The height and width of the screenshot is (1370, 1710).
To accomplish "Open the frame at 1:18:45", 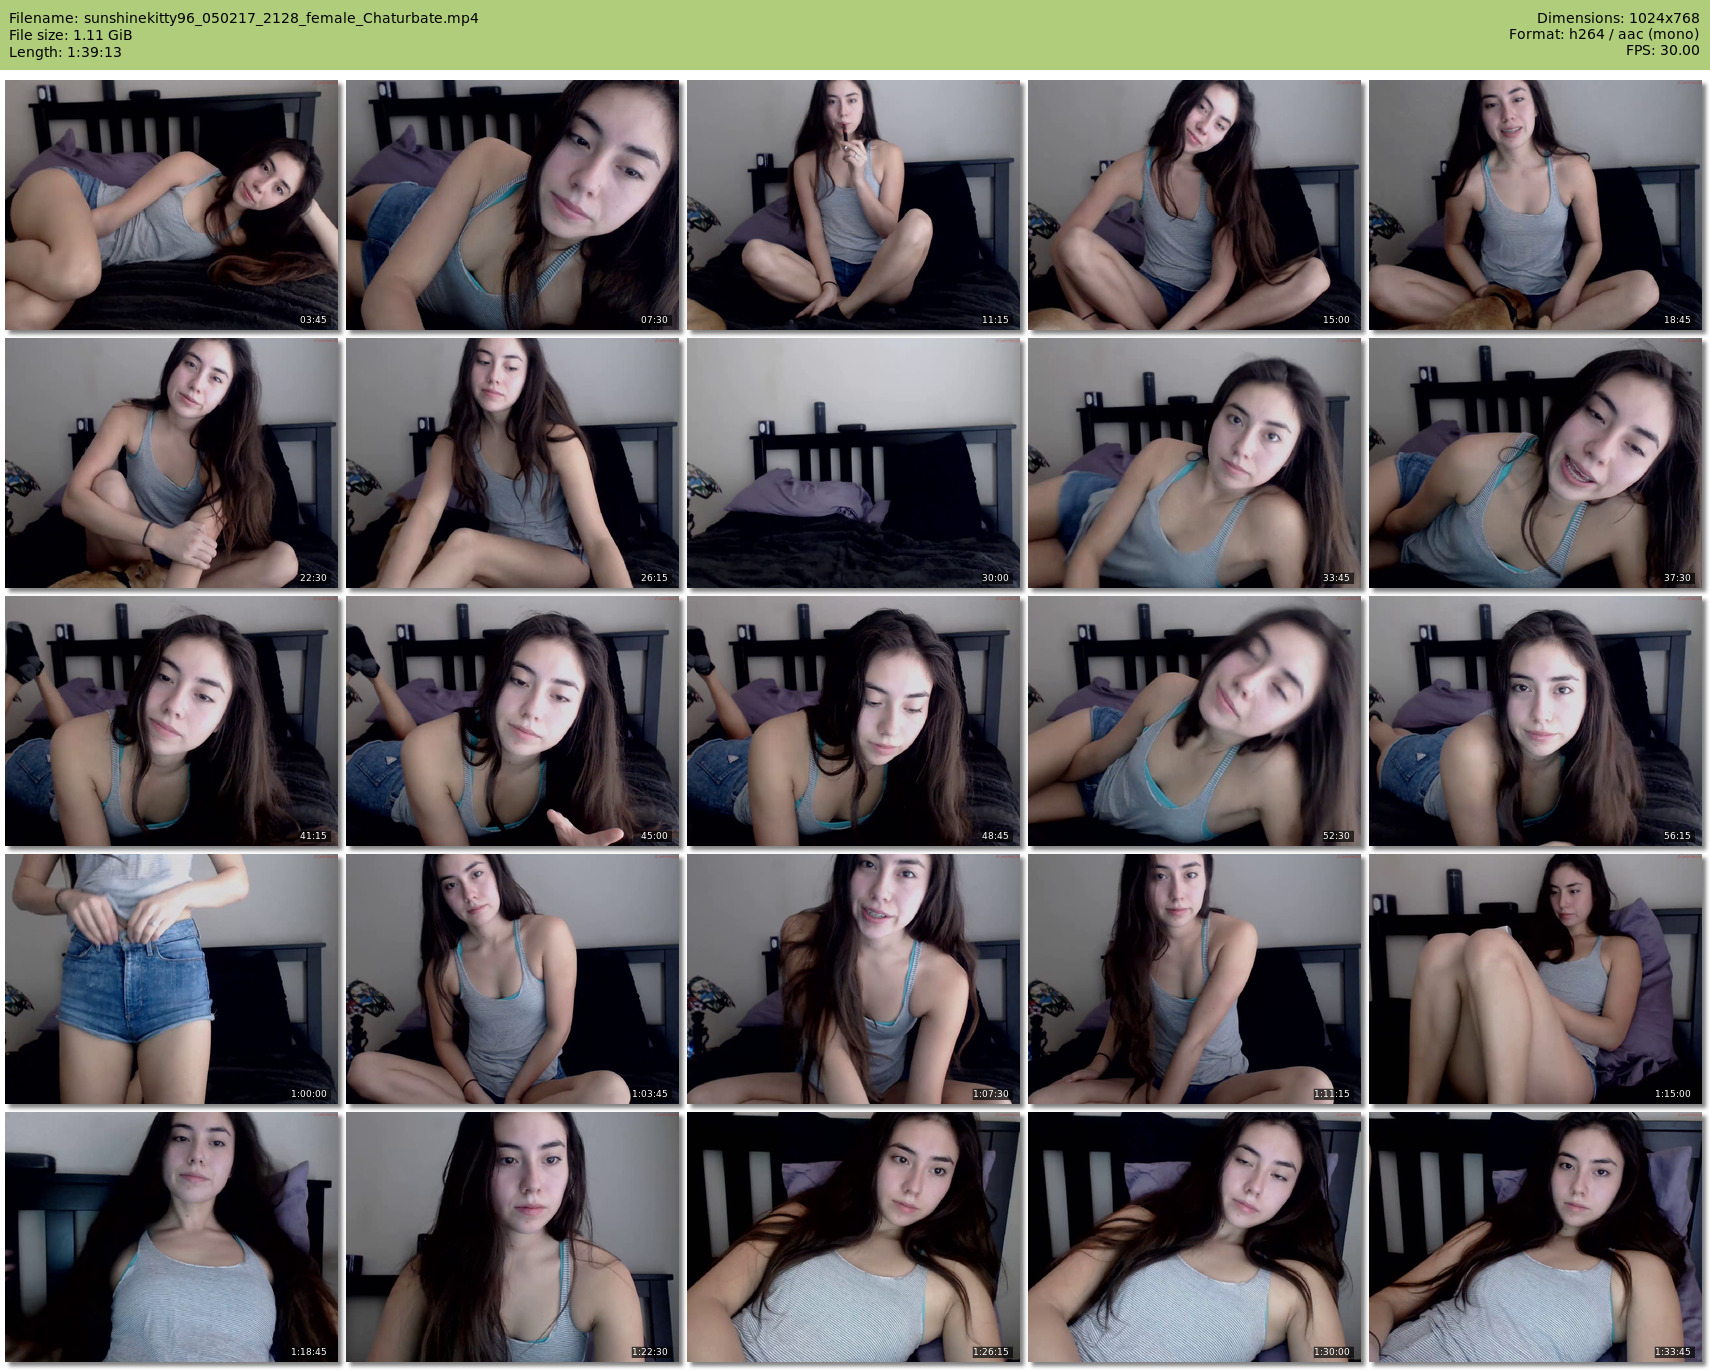I will tap(172, 1237).
